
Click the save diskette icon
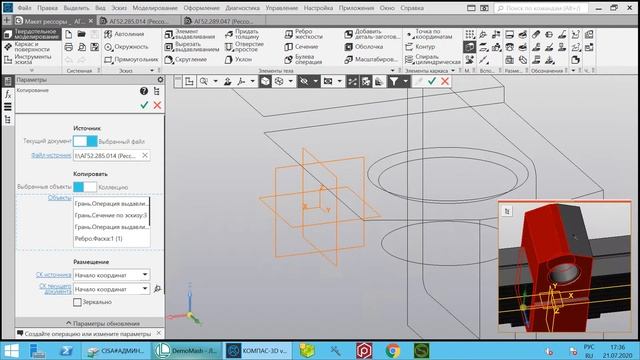click(95, 47)
